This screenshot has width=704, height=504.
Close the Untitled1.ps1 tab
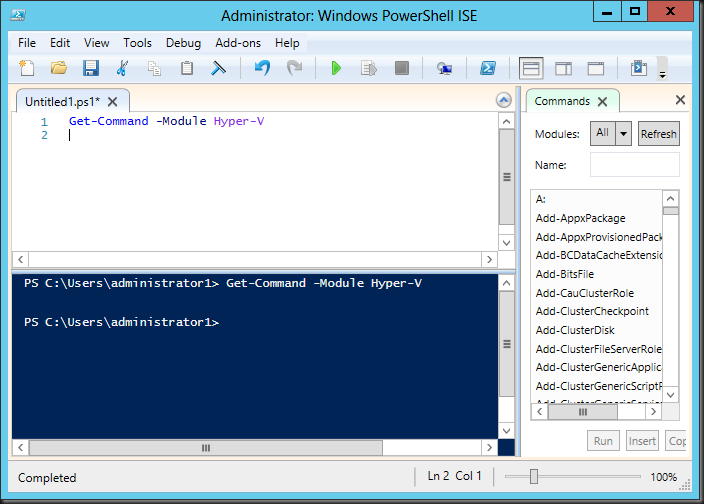point(113,102)
